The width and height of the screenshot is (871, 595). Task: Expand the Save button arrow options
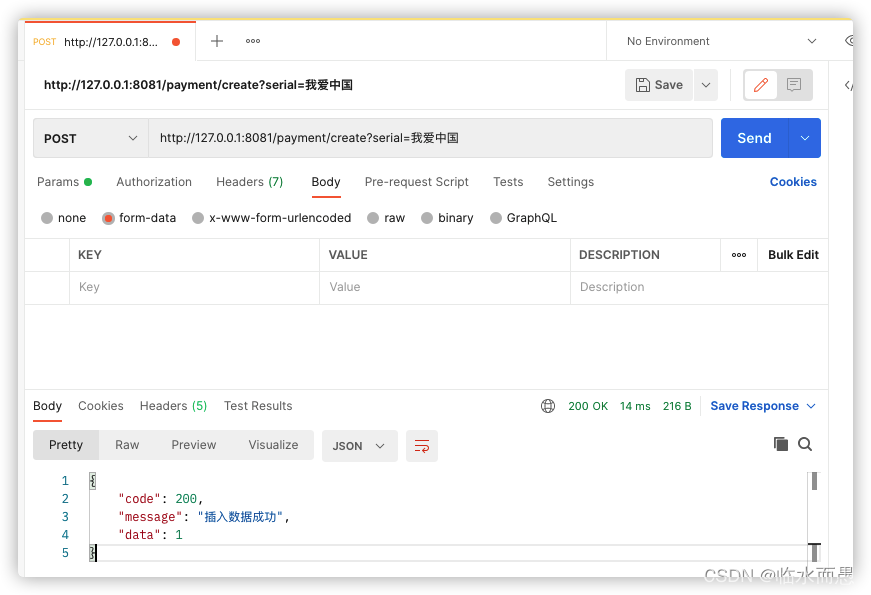point(705,85)
